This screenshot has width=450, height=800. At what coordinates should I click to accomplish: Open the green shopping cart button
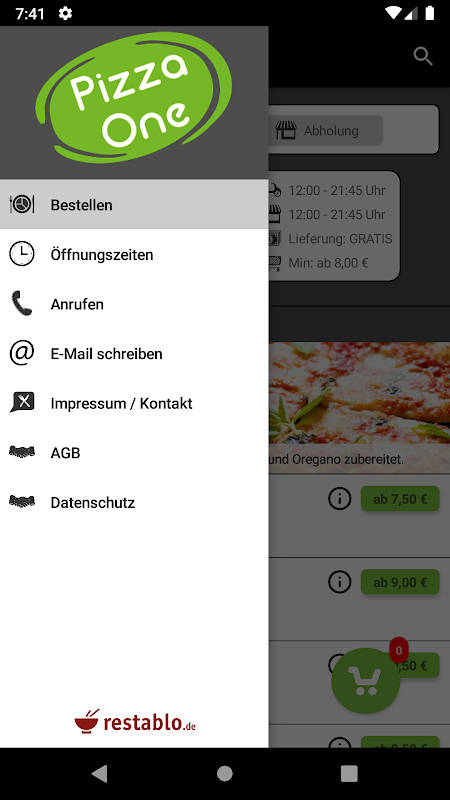pyautogui.click(x=365, y=681)
